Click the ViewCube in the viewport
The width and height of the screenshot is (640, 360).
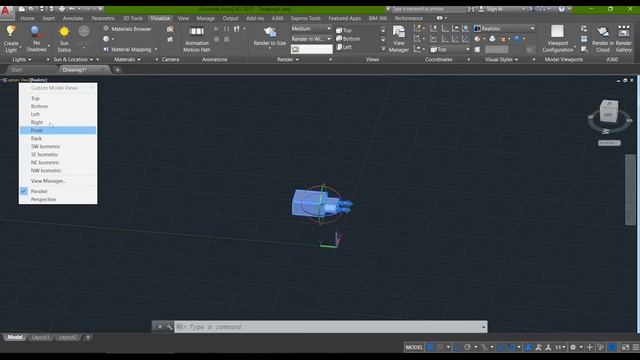pyautogui.click(x=609, y=111)
